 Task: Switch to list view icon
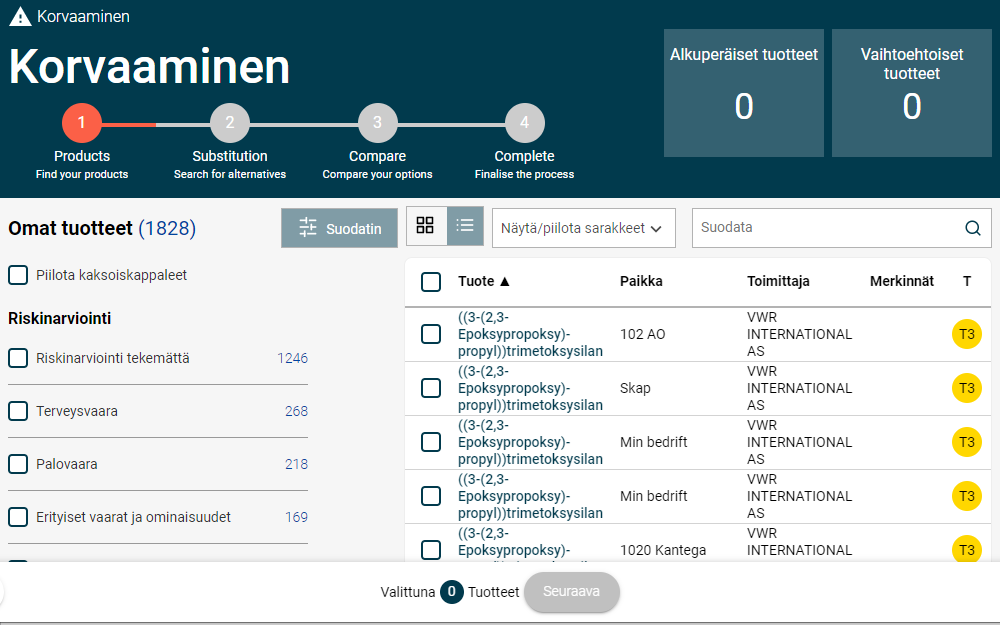click(x=465, y=225)
